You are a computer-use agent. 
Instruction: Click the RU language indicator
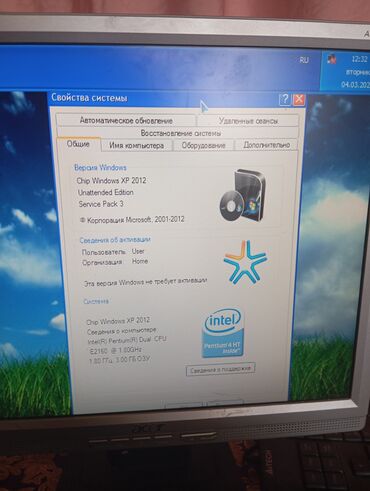[x=304, y=60]
